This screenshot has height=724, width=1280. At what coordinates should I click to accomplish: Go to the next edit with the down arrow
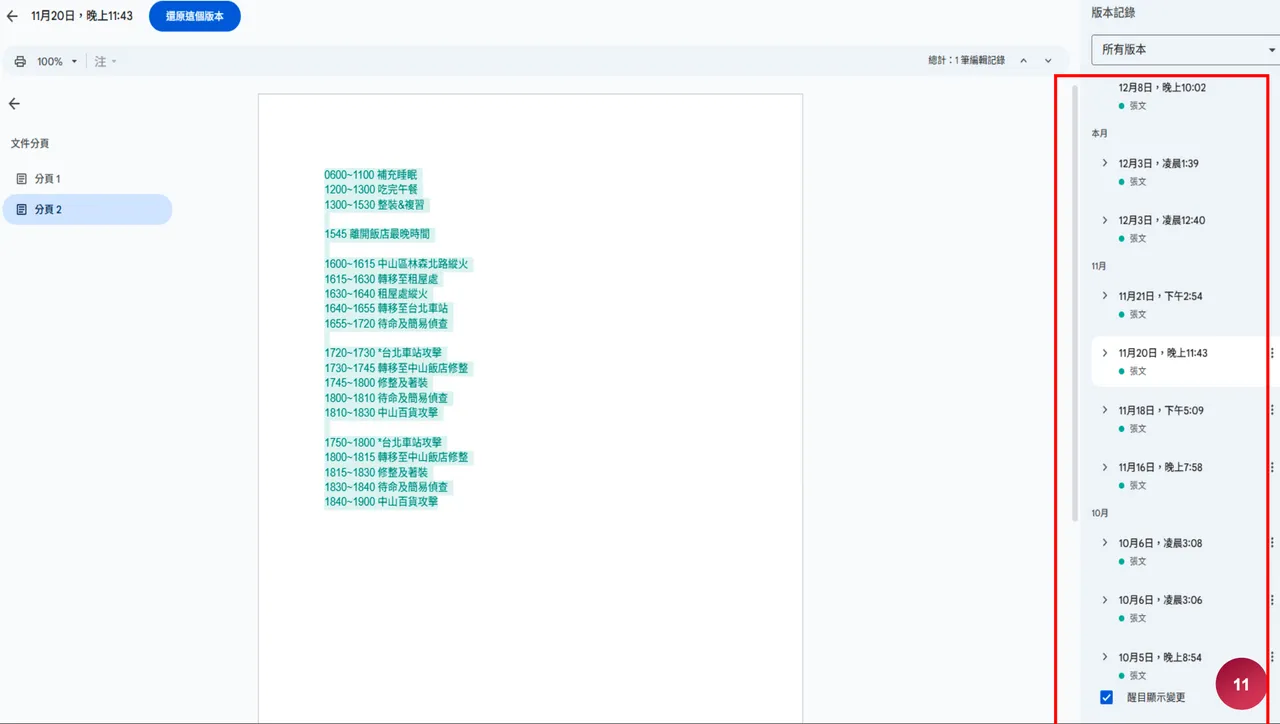(1048, 61)
